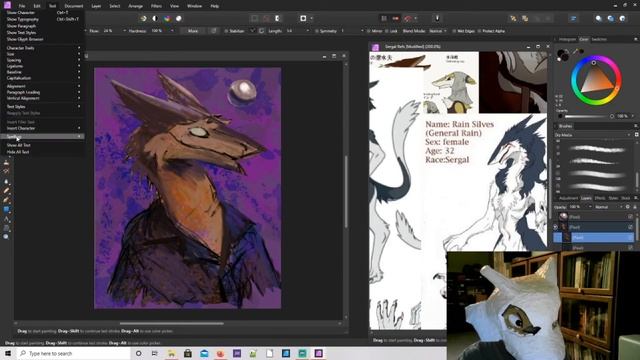Enable the Mirror checkbox

click(x=368, y=31)
